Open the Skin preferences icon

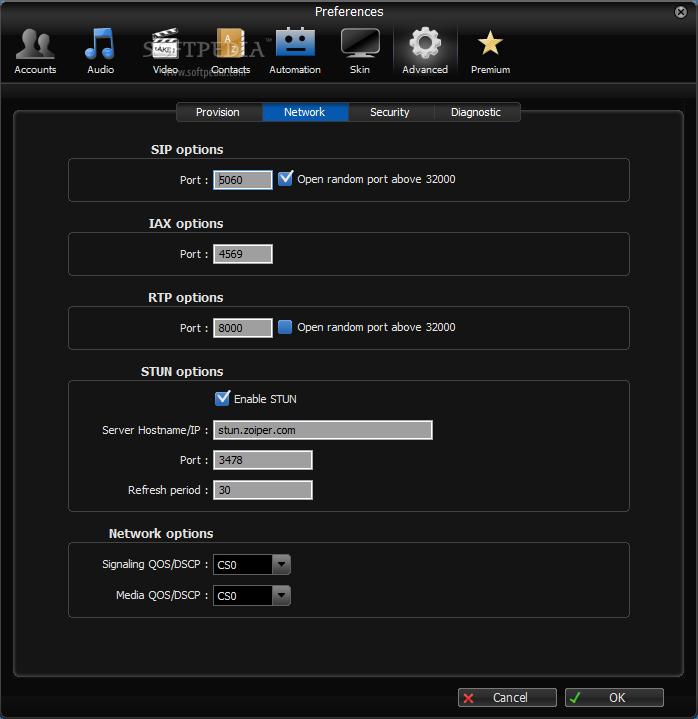(x=360, y=50)
